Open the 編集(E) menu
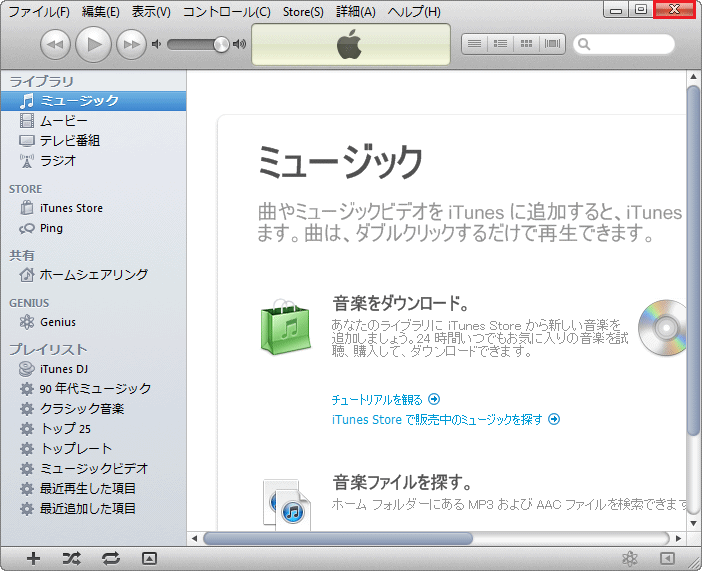Image resolution: width=702 pixels, height=571 pixels. pos(101,12)
